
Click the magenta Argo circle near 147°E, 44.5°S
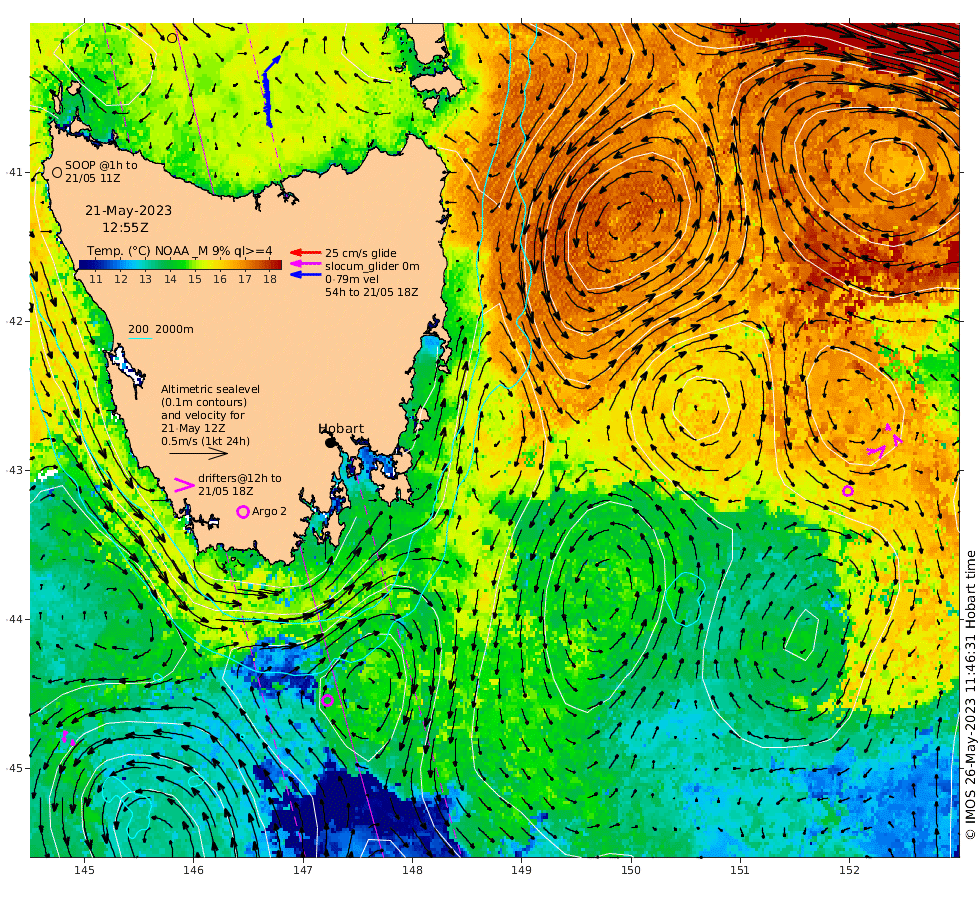pyautogui.click(x=327, y=700)
